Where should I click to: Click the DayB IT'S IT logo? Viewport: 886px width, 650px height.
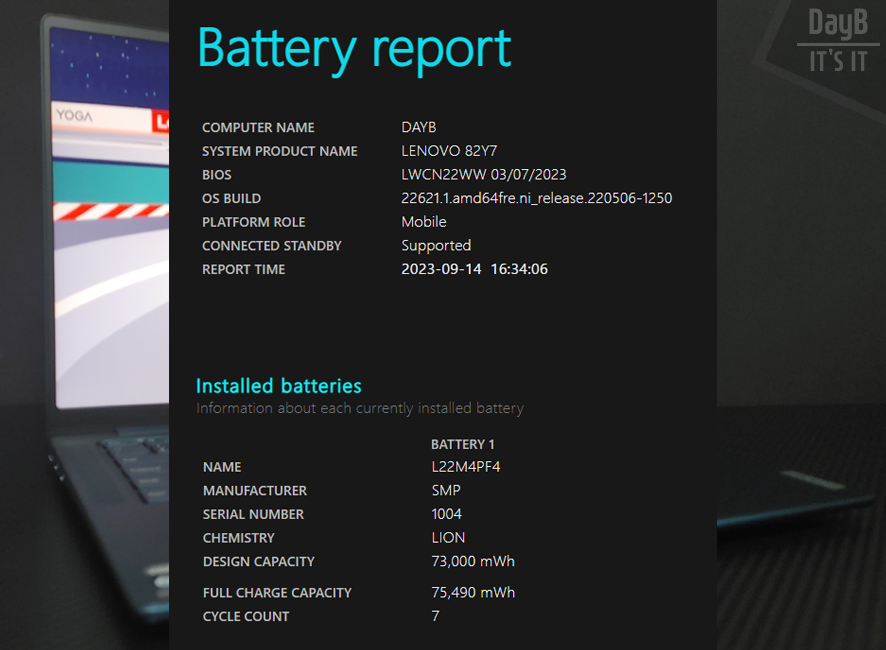coord(837,42)
